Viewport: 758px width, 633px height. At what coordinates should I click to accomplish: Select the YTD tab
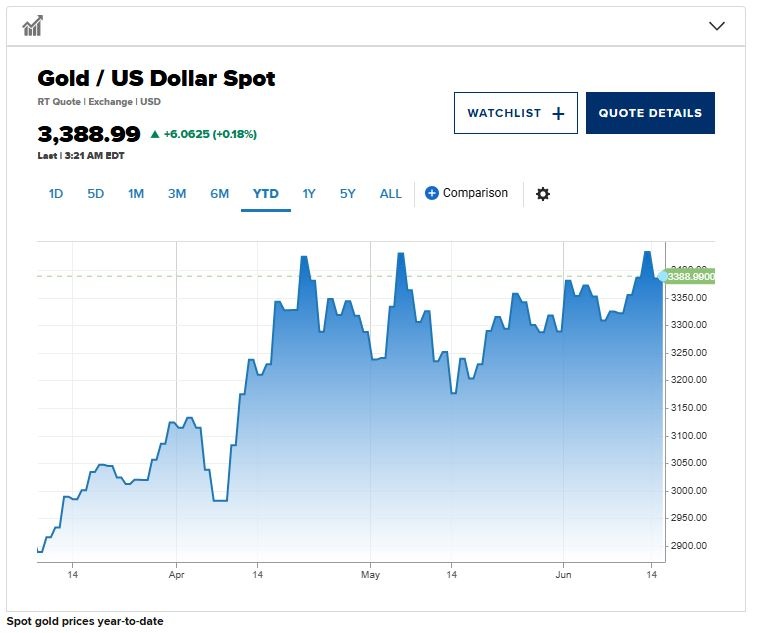[266, 194]
